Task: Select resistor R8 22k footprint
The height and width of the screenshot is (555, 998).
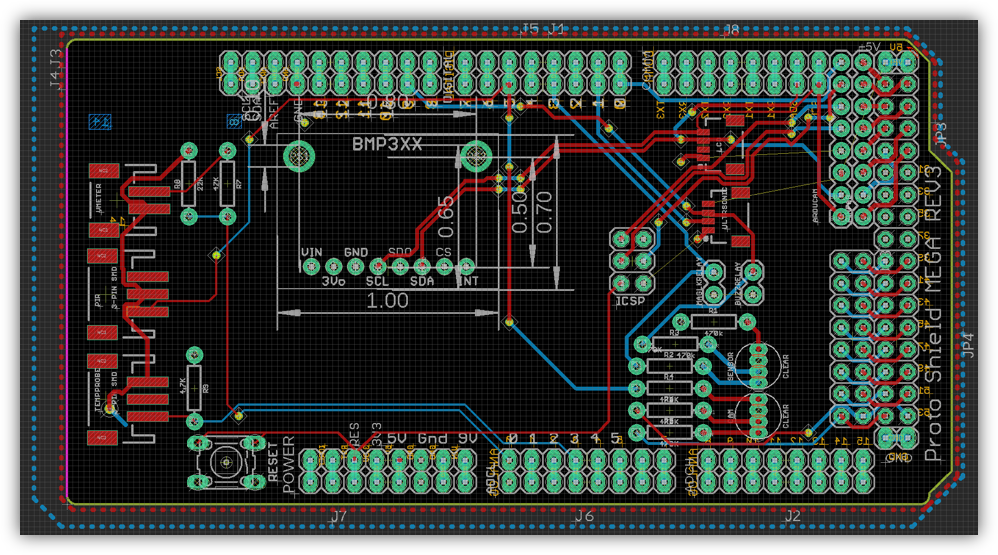Action: (189, 183)
